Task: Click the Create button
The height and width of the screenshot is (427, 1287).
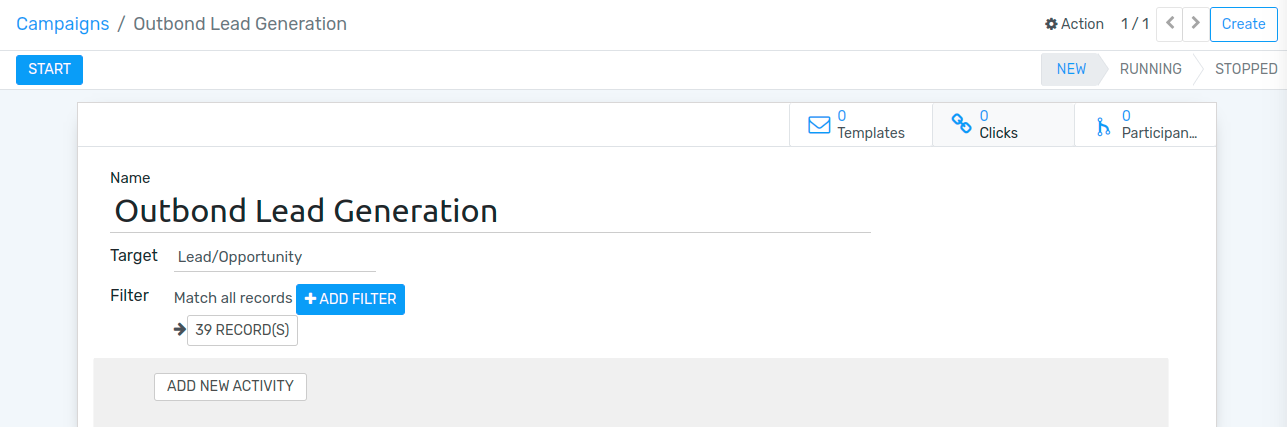Action: (x=1244, y=24)
